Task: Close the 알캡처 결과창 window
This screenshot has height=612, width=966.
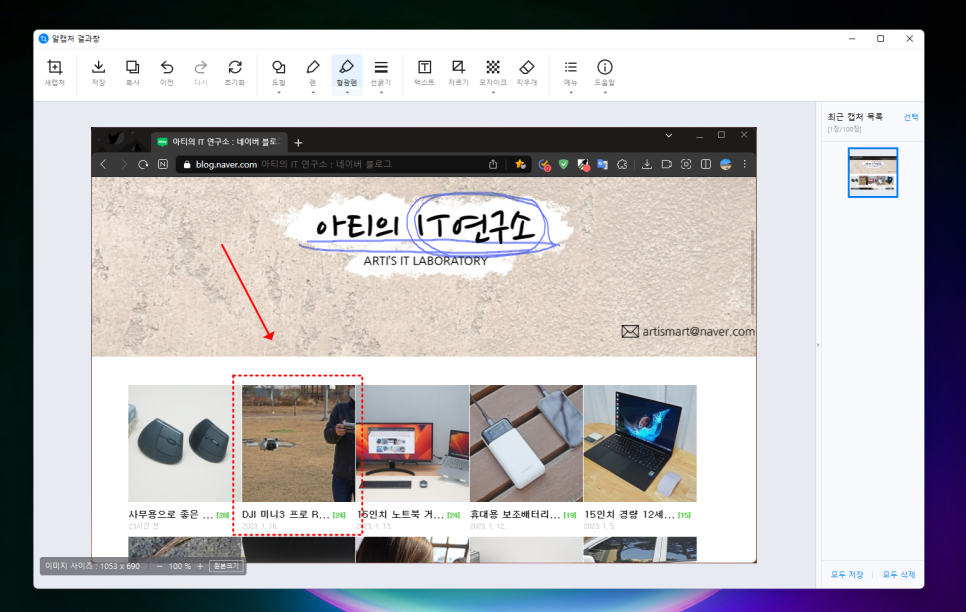Action: pos(909,38)
